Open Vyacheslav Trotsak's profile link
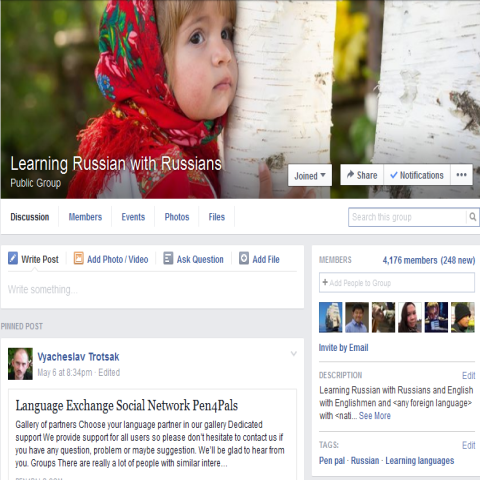Screen dimensions: 480x480 click(x=78, y=357)
